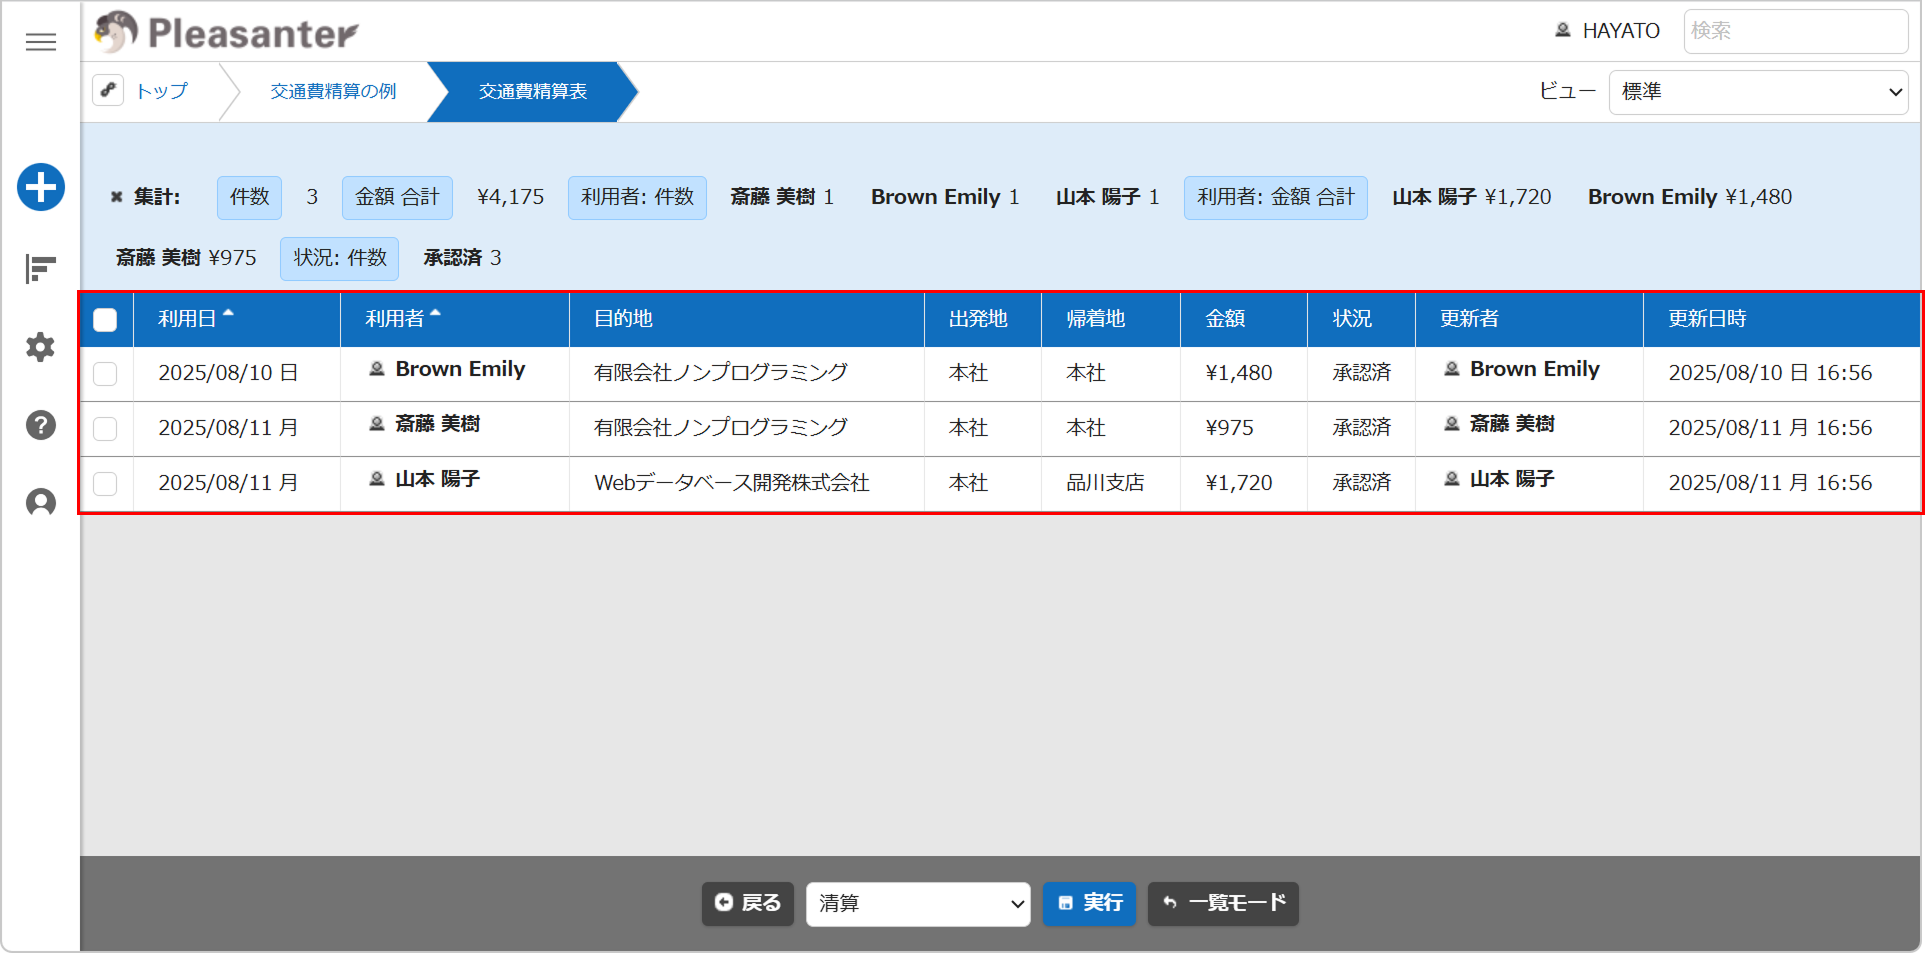Screen dimensions: 1925x953
Task: Open the ビュー dropdown showing 標準
Action: 1758,92
